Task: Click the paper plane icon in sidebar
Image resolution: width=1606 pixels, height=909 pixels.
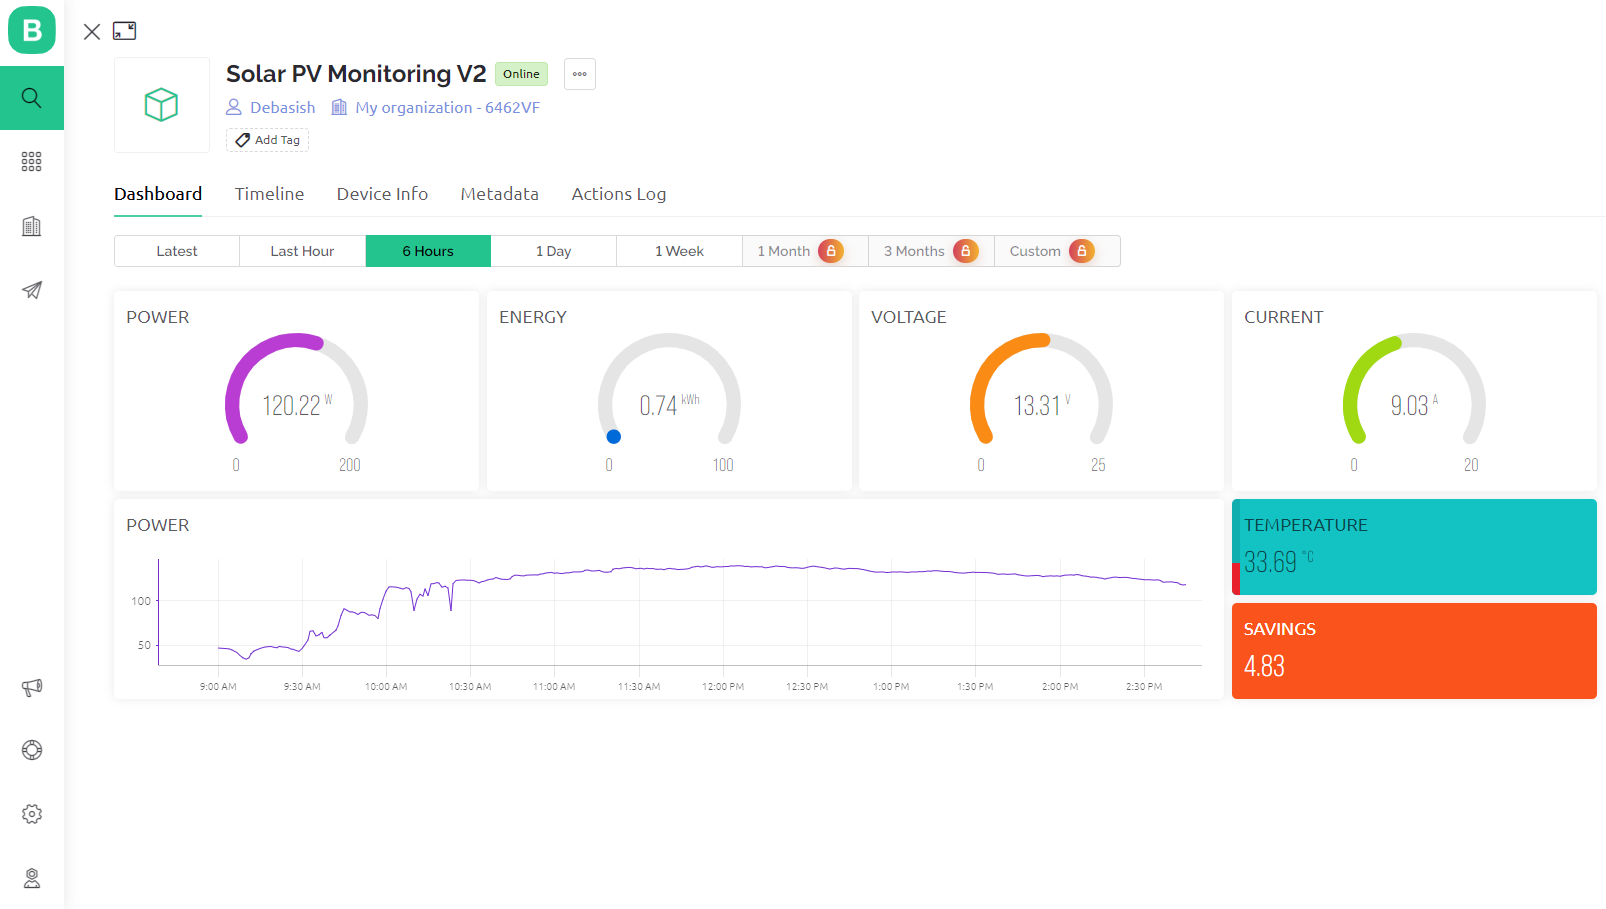Action: coord(31,290)
